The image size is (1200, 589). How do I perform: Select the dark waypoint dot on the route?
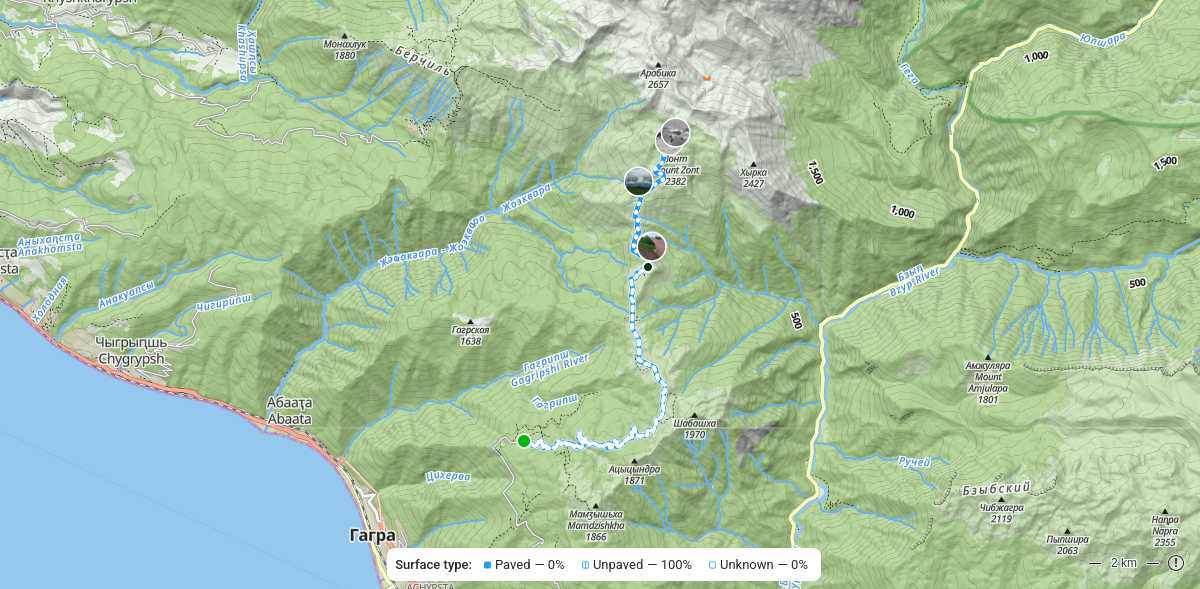coord(648,267)
